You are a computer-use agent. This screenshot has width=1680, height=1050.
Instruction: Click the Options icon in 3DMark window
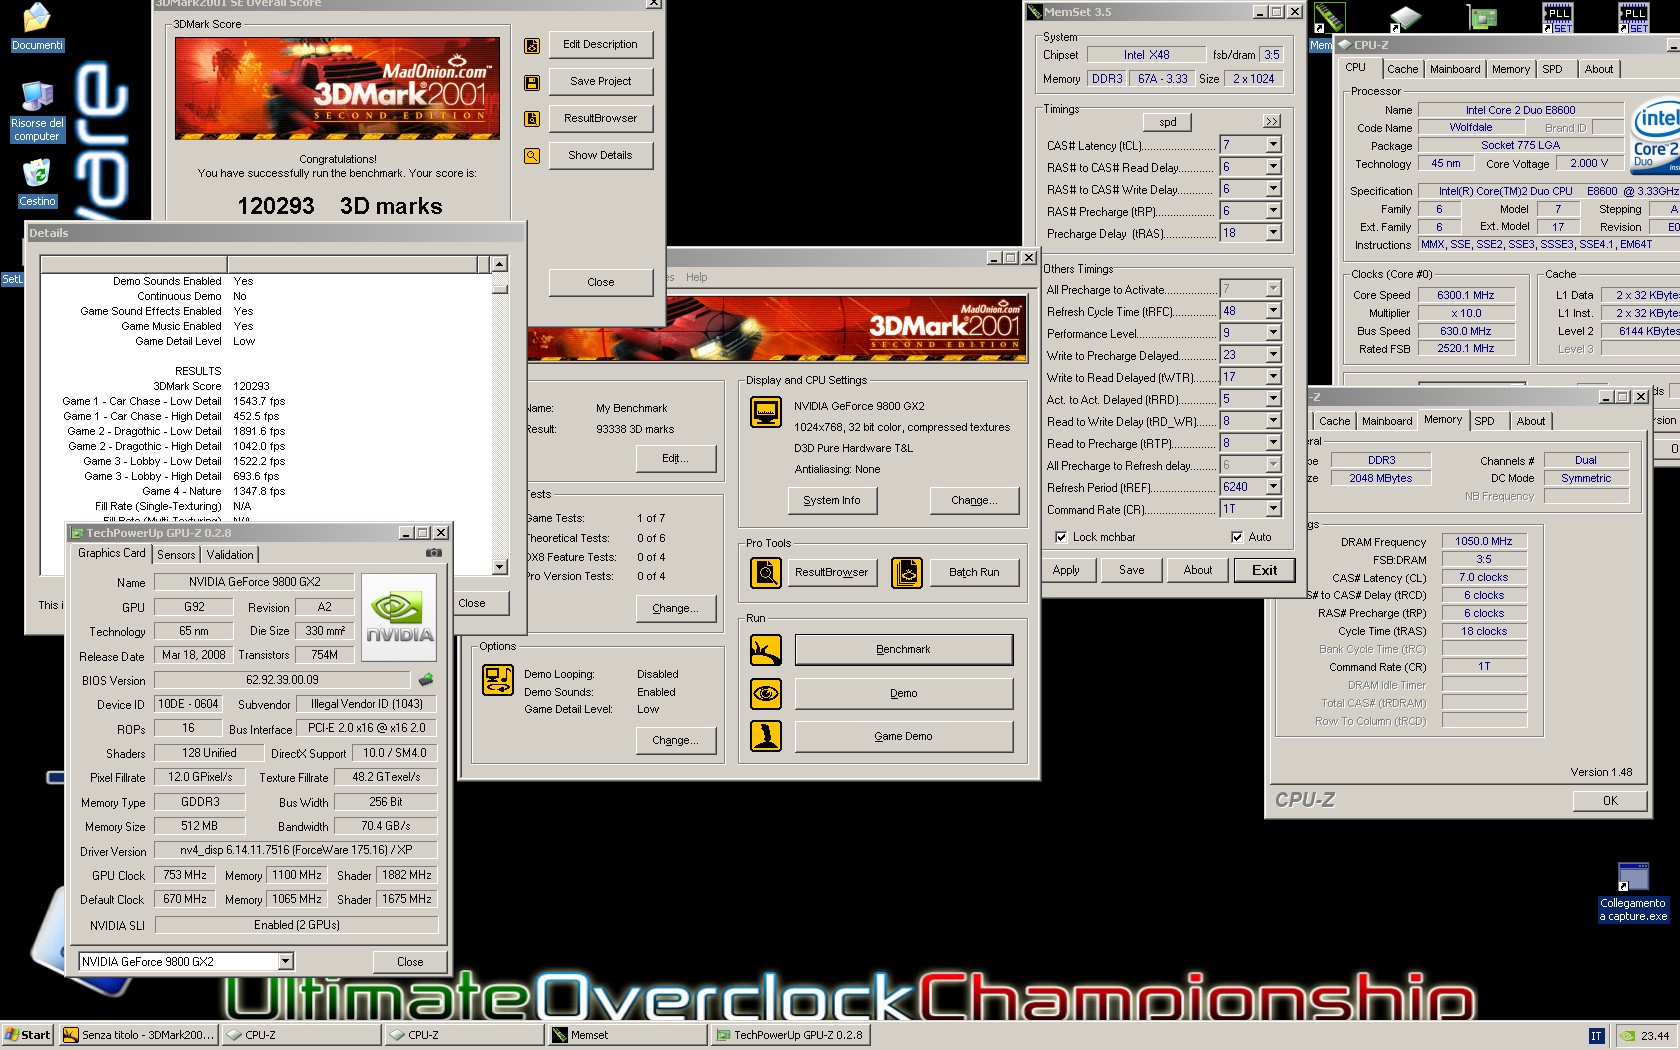498,680
